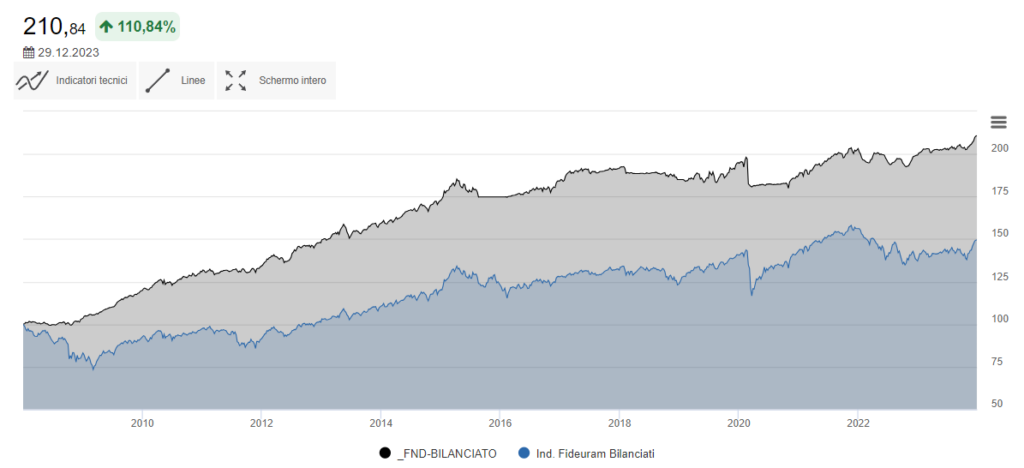
Task: Select the Linee text label
Action: [193, 81]
